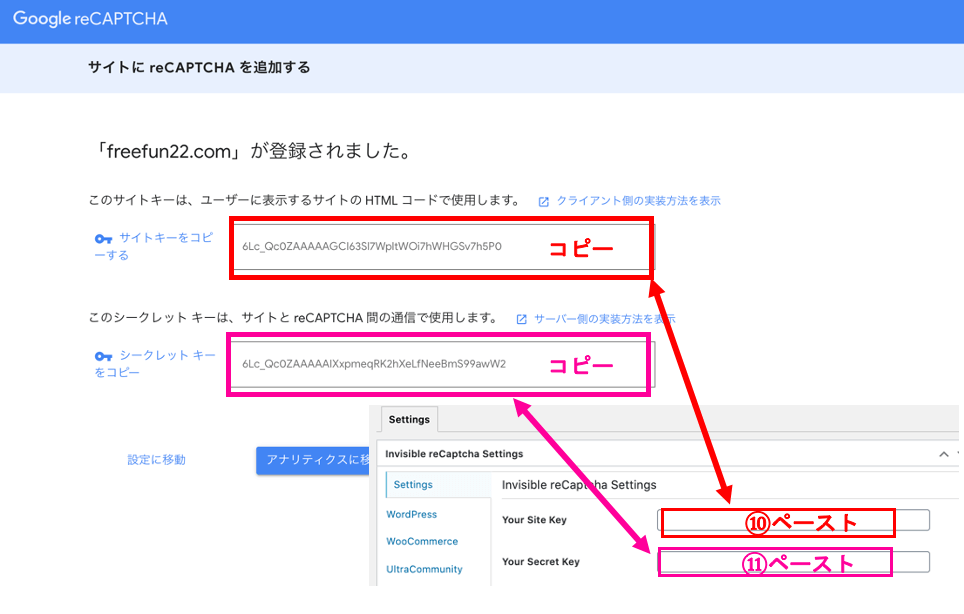Click サイトキーをコピーする link
The image size is (964, 614).
click(x=154, y=246)
